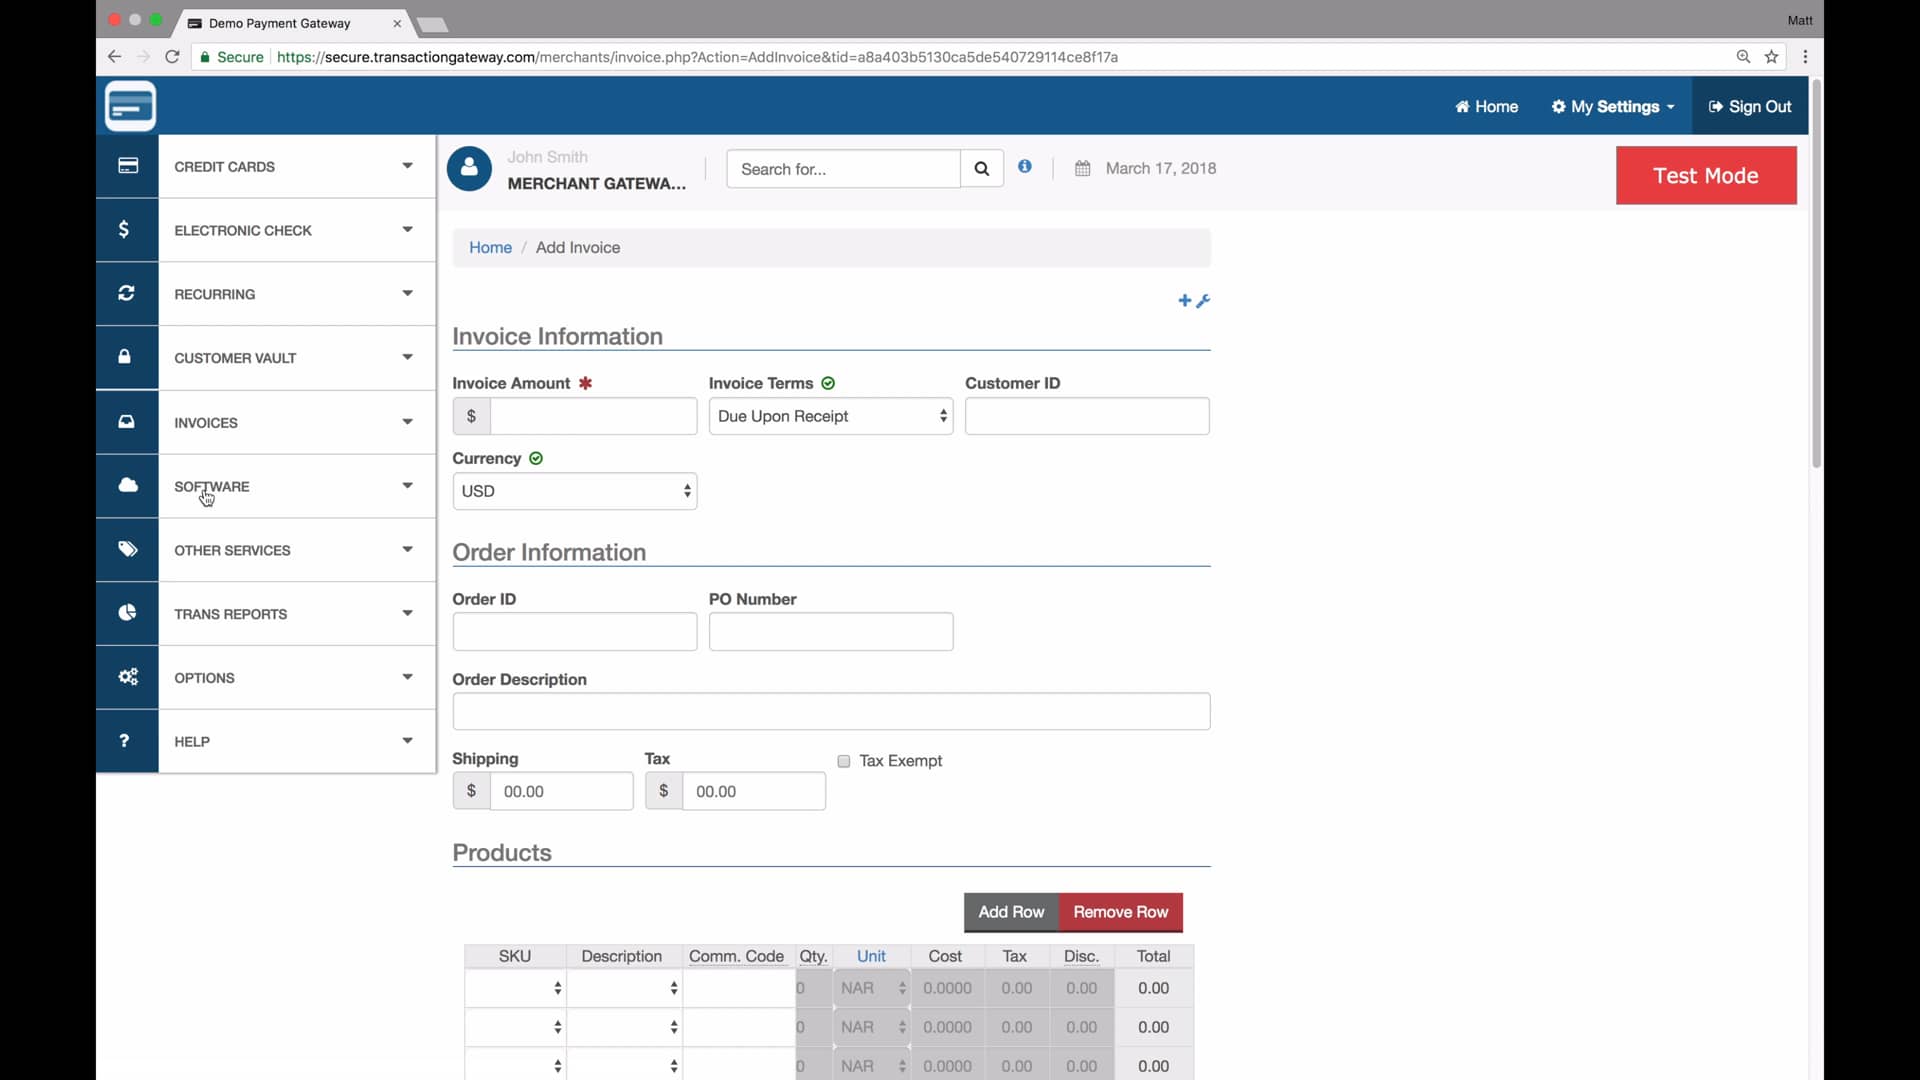Select the Trans Reports chart icon

[x=127, y=613]
